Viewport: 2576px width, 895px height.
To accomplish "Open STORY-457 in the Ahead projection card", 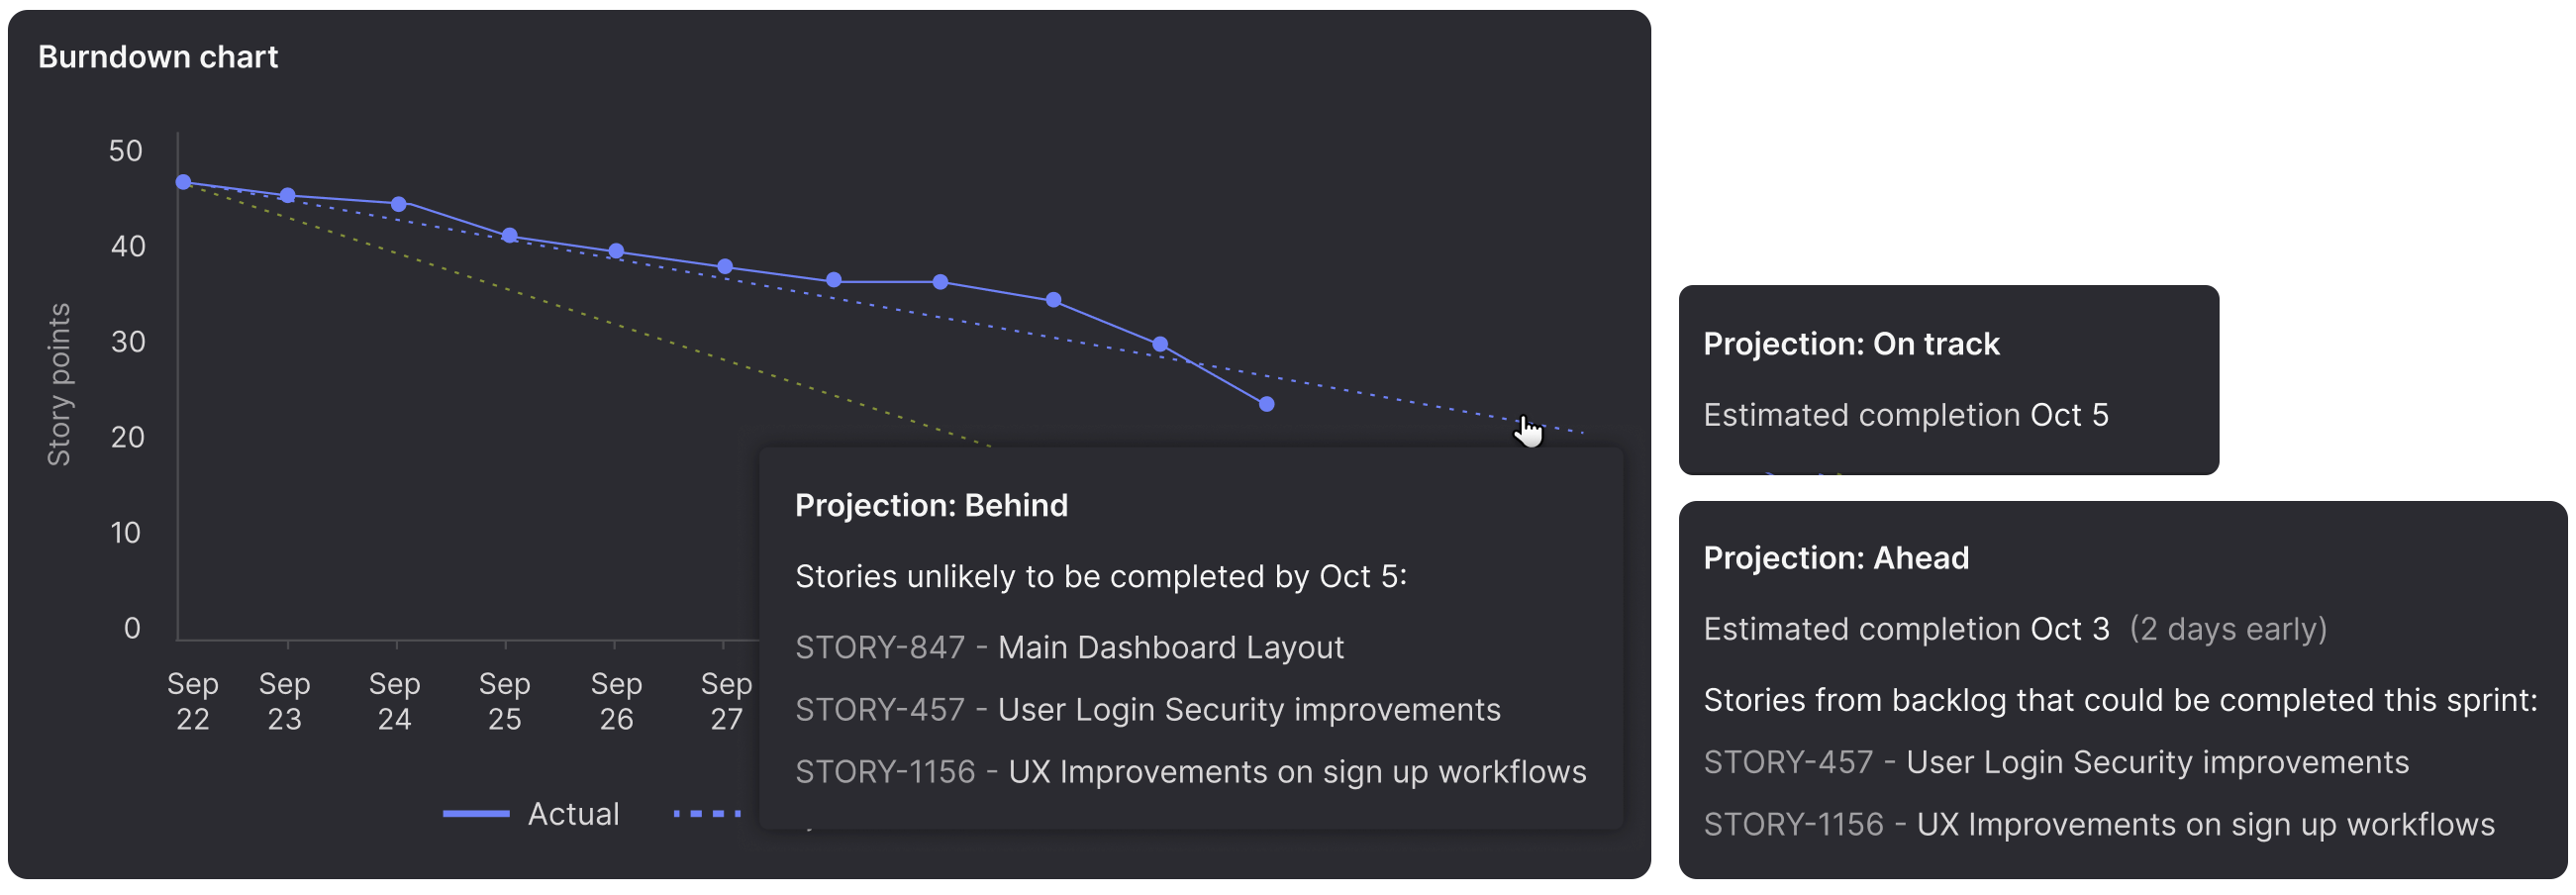I will tap(2056, 762).
